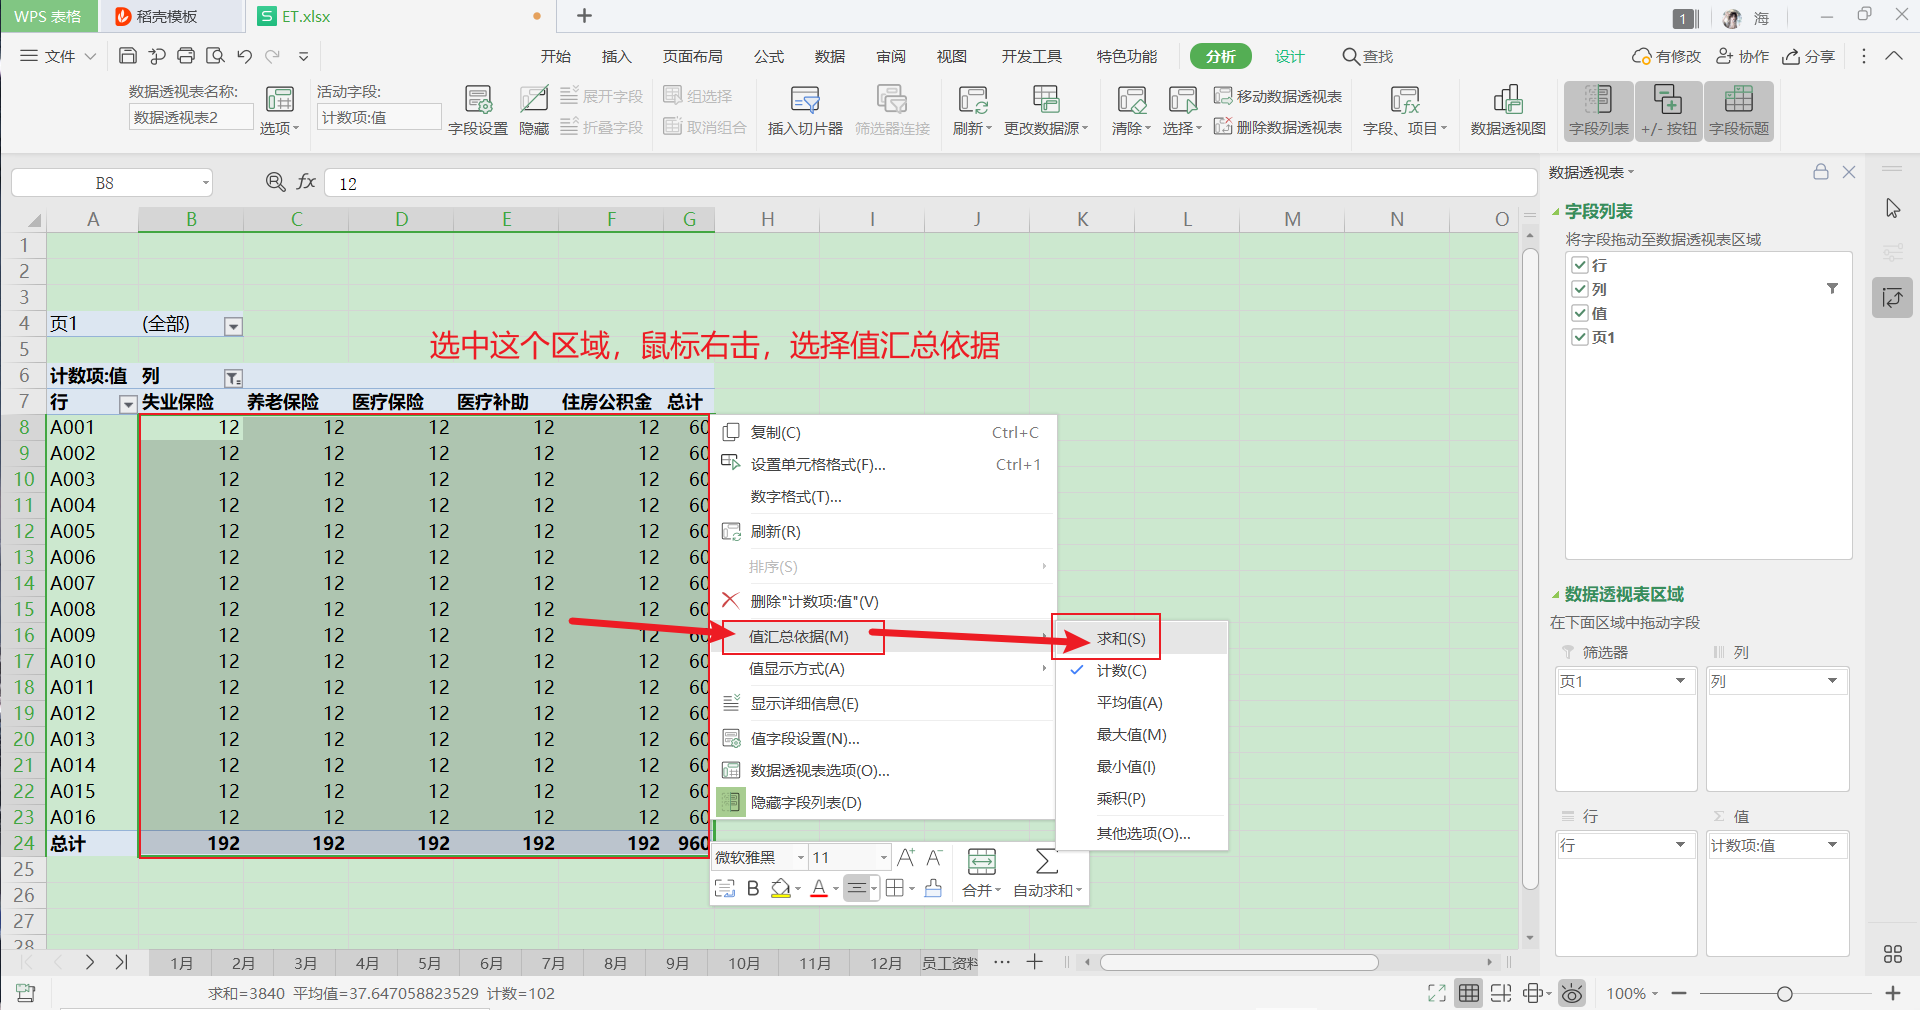Click the zoom magnifier icon by formula bar
Viewport: 1920px width, 1010px height.
pos(276,182)
